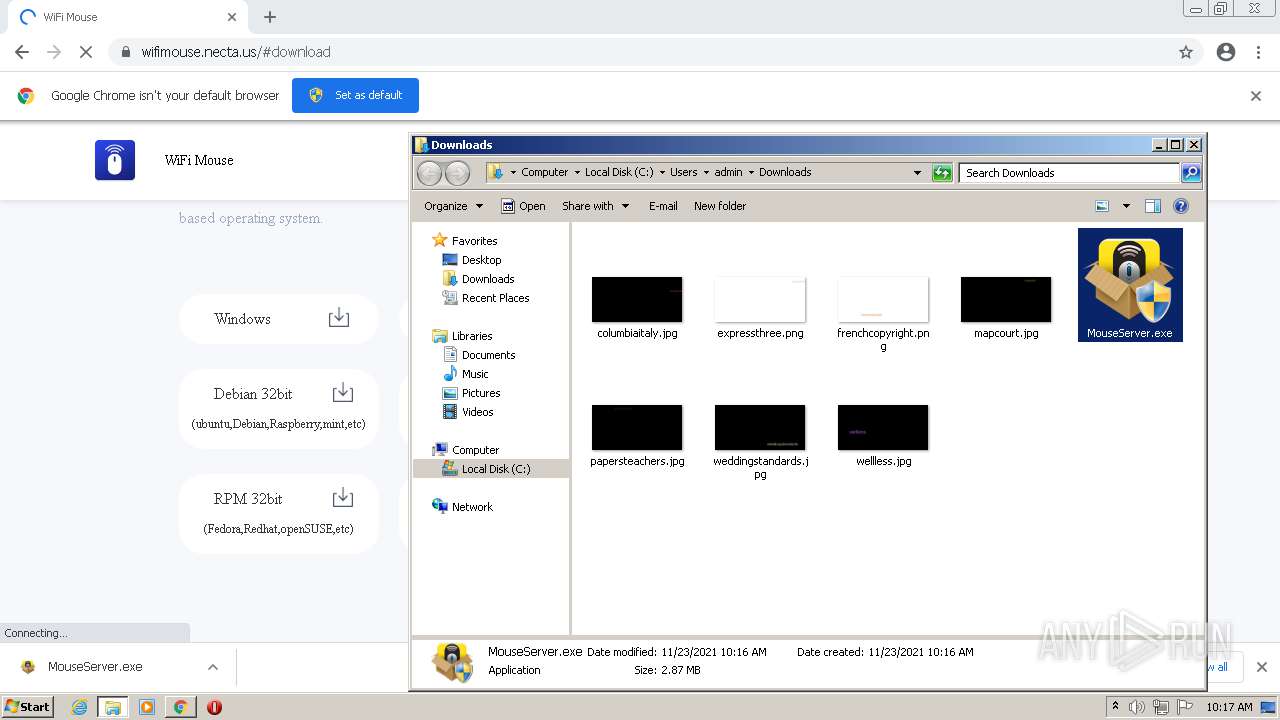Screen dimensions: 1280x720
Task: Select Music library
Action: pyautogui.click(x=475, y=374)
